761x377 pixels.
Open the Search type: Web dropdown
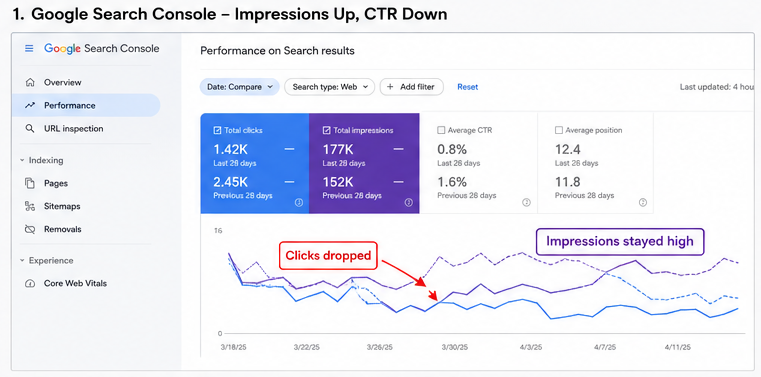330,87
